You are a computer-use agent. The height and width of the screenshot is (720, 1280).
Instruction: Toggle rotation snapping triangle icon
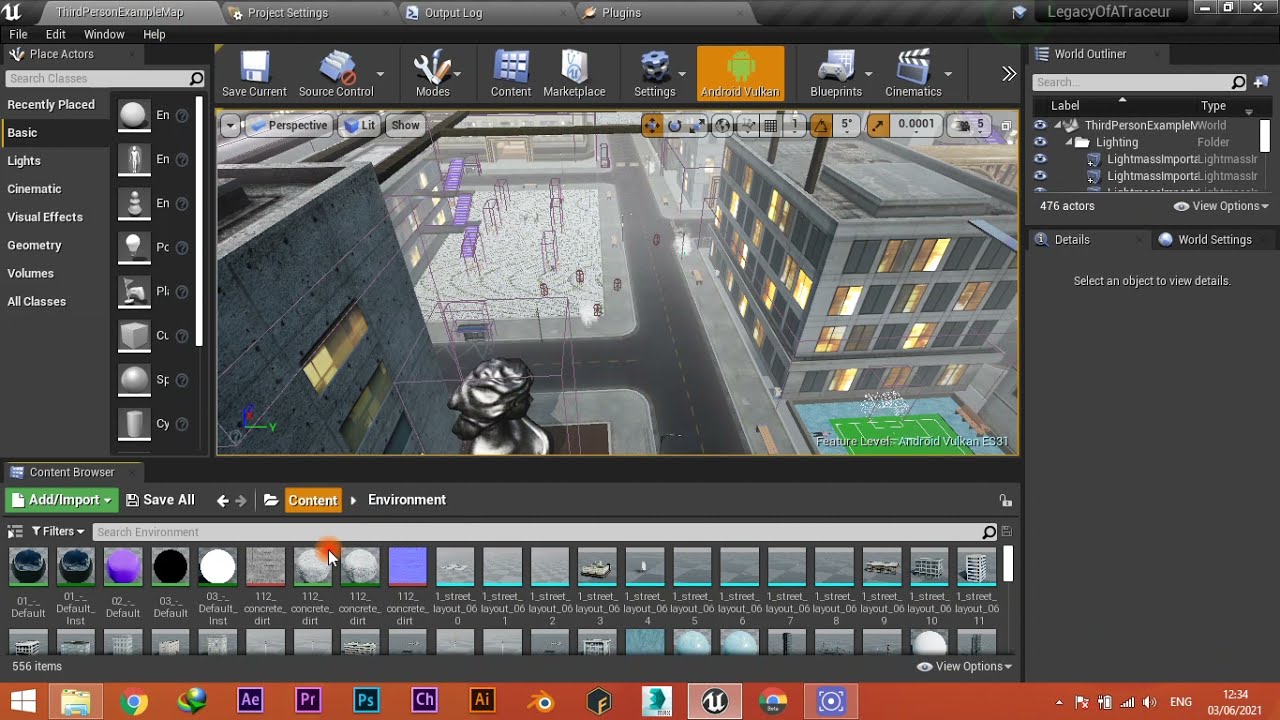point(821,125)
